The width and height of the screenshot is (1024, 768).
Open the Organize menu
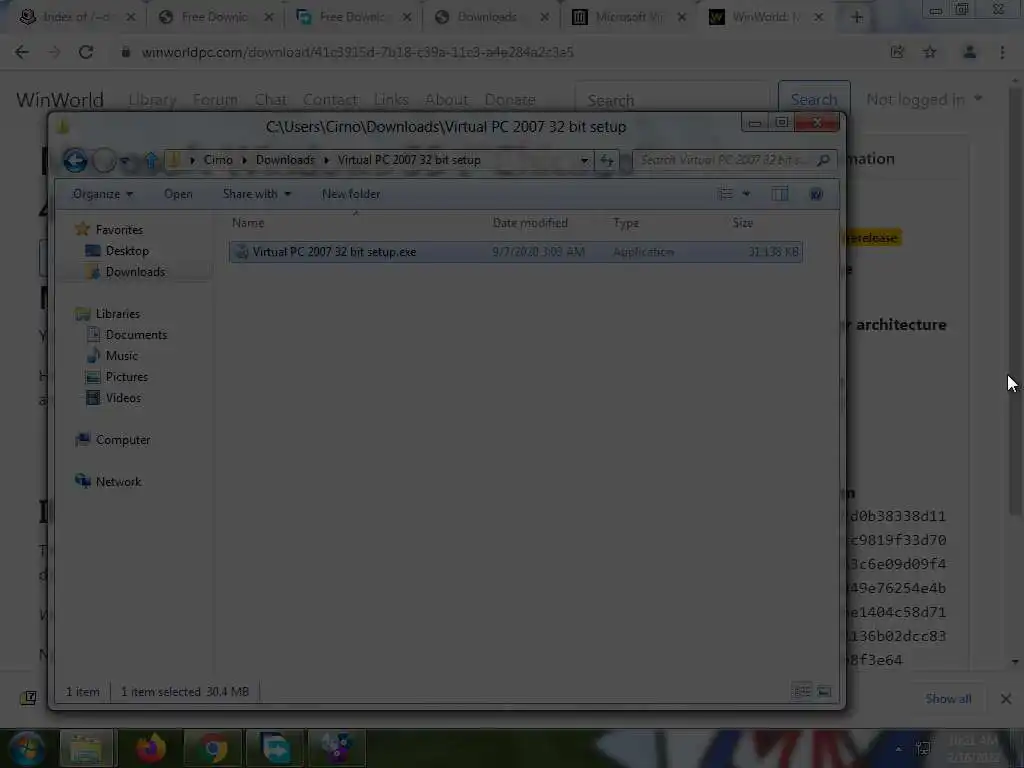pos(103,194)
